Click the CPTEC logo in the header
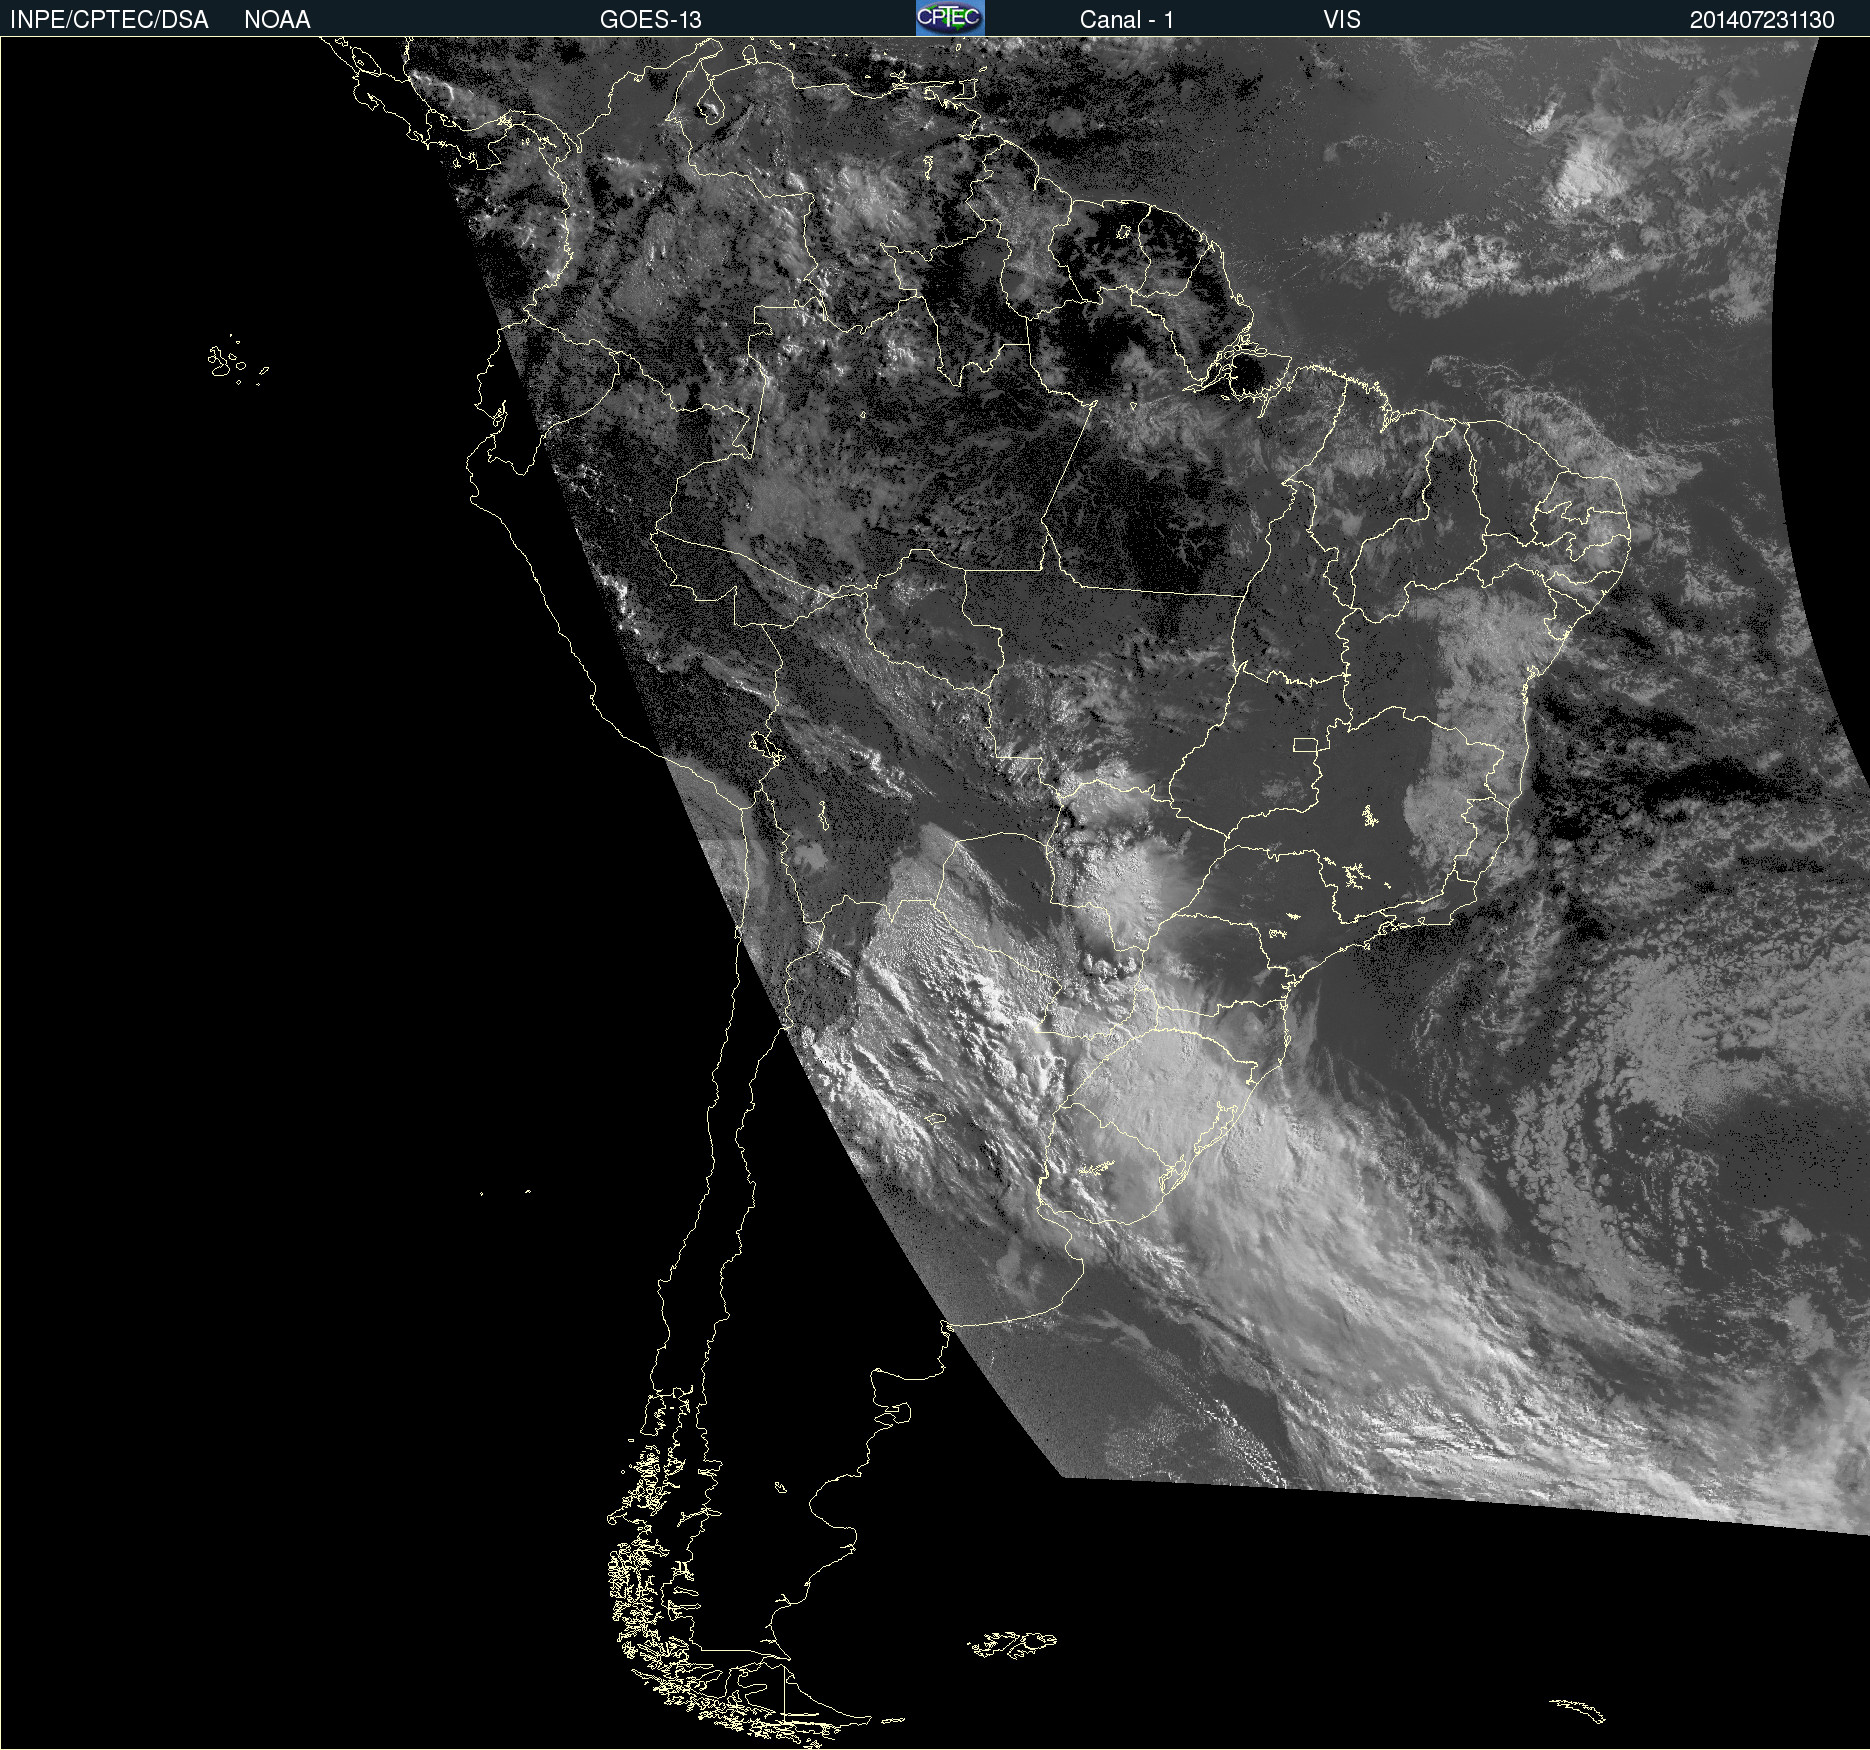 click(950, 18)
